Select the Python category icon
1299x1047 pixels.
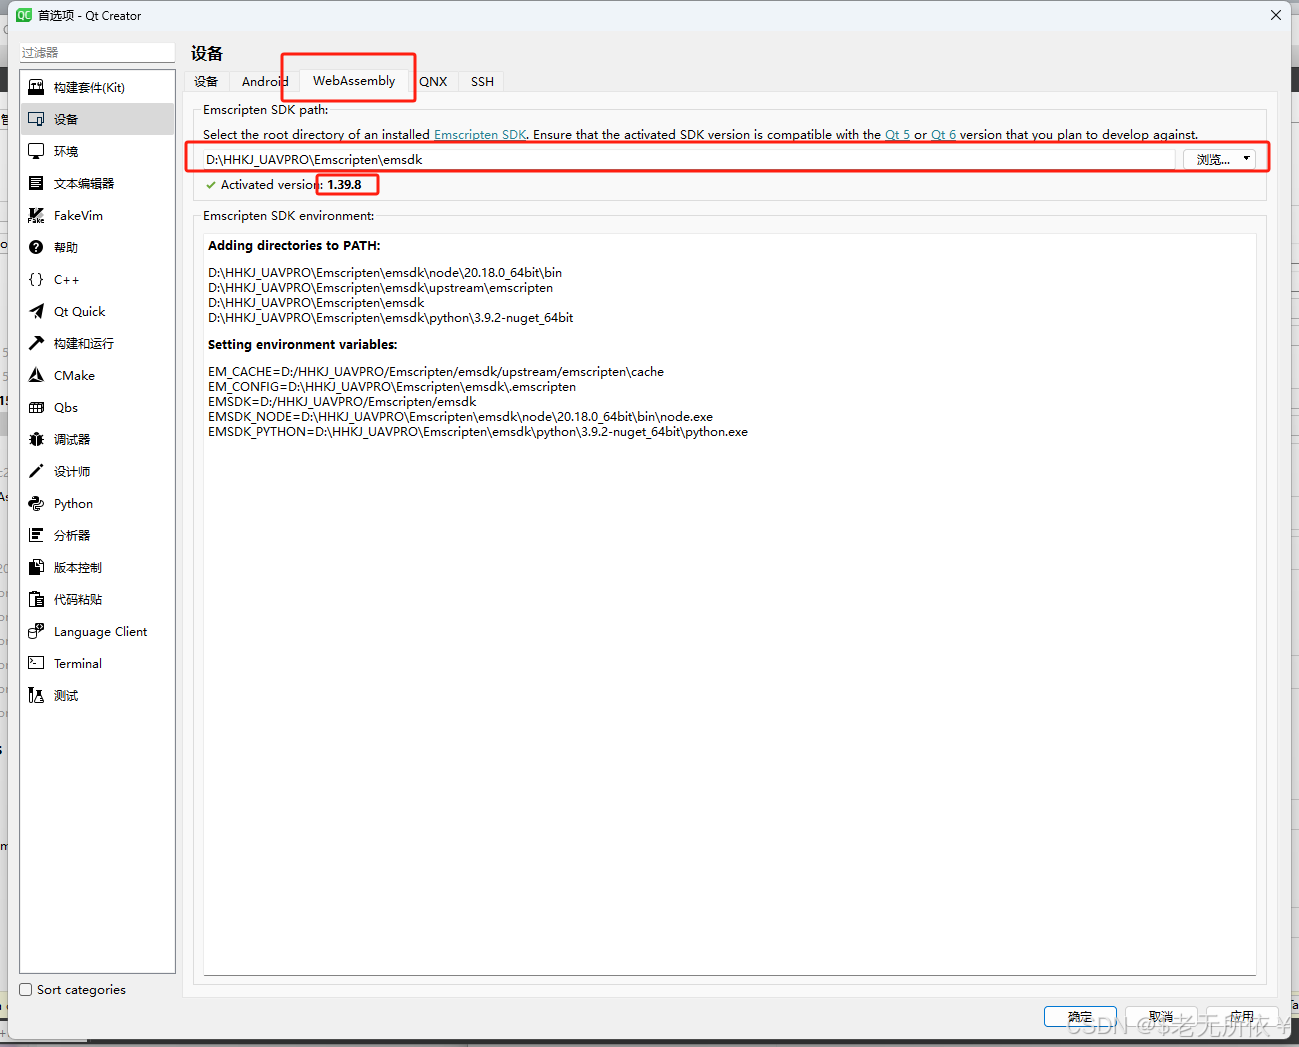pos(37,503)
